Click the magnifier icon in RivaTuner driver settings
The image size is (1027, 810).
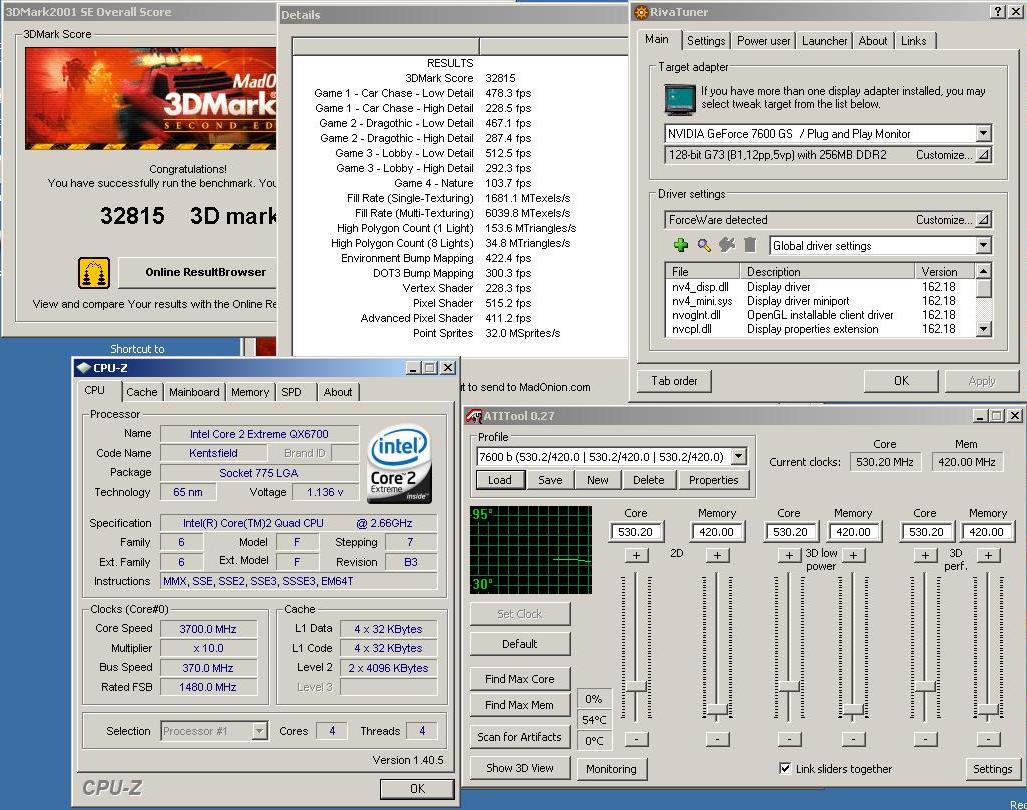[704, 245]
